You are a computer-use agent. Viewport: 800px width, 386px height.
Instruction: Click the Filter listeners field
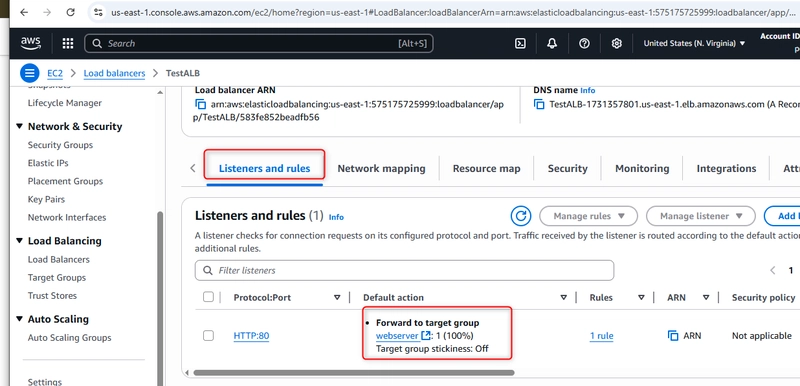pyautogui.click(x=404, y=270)
